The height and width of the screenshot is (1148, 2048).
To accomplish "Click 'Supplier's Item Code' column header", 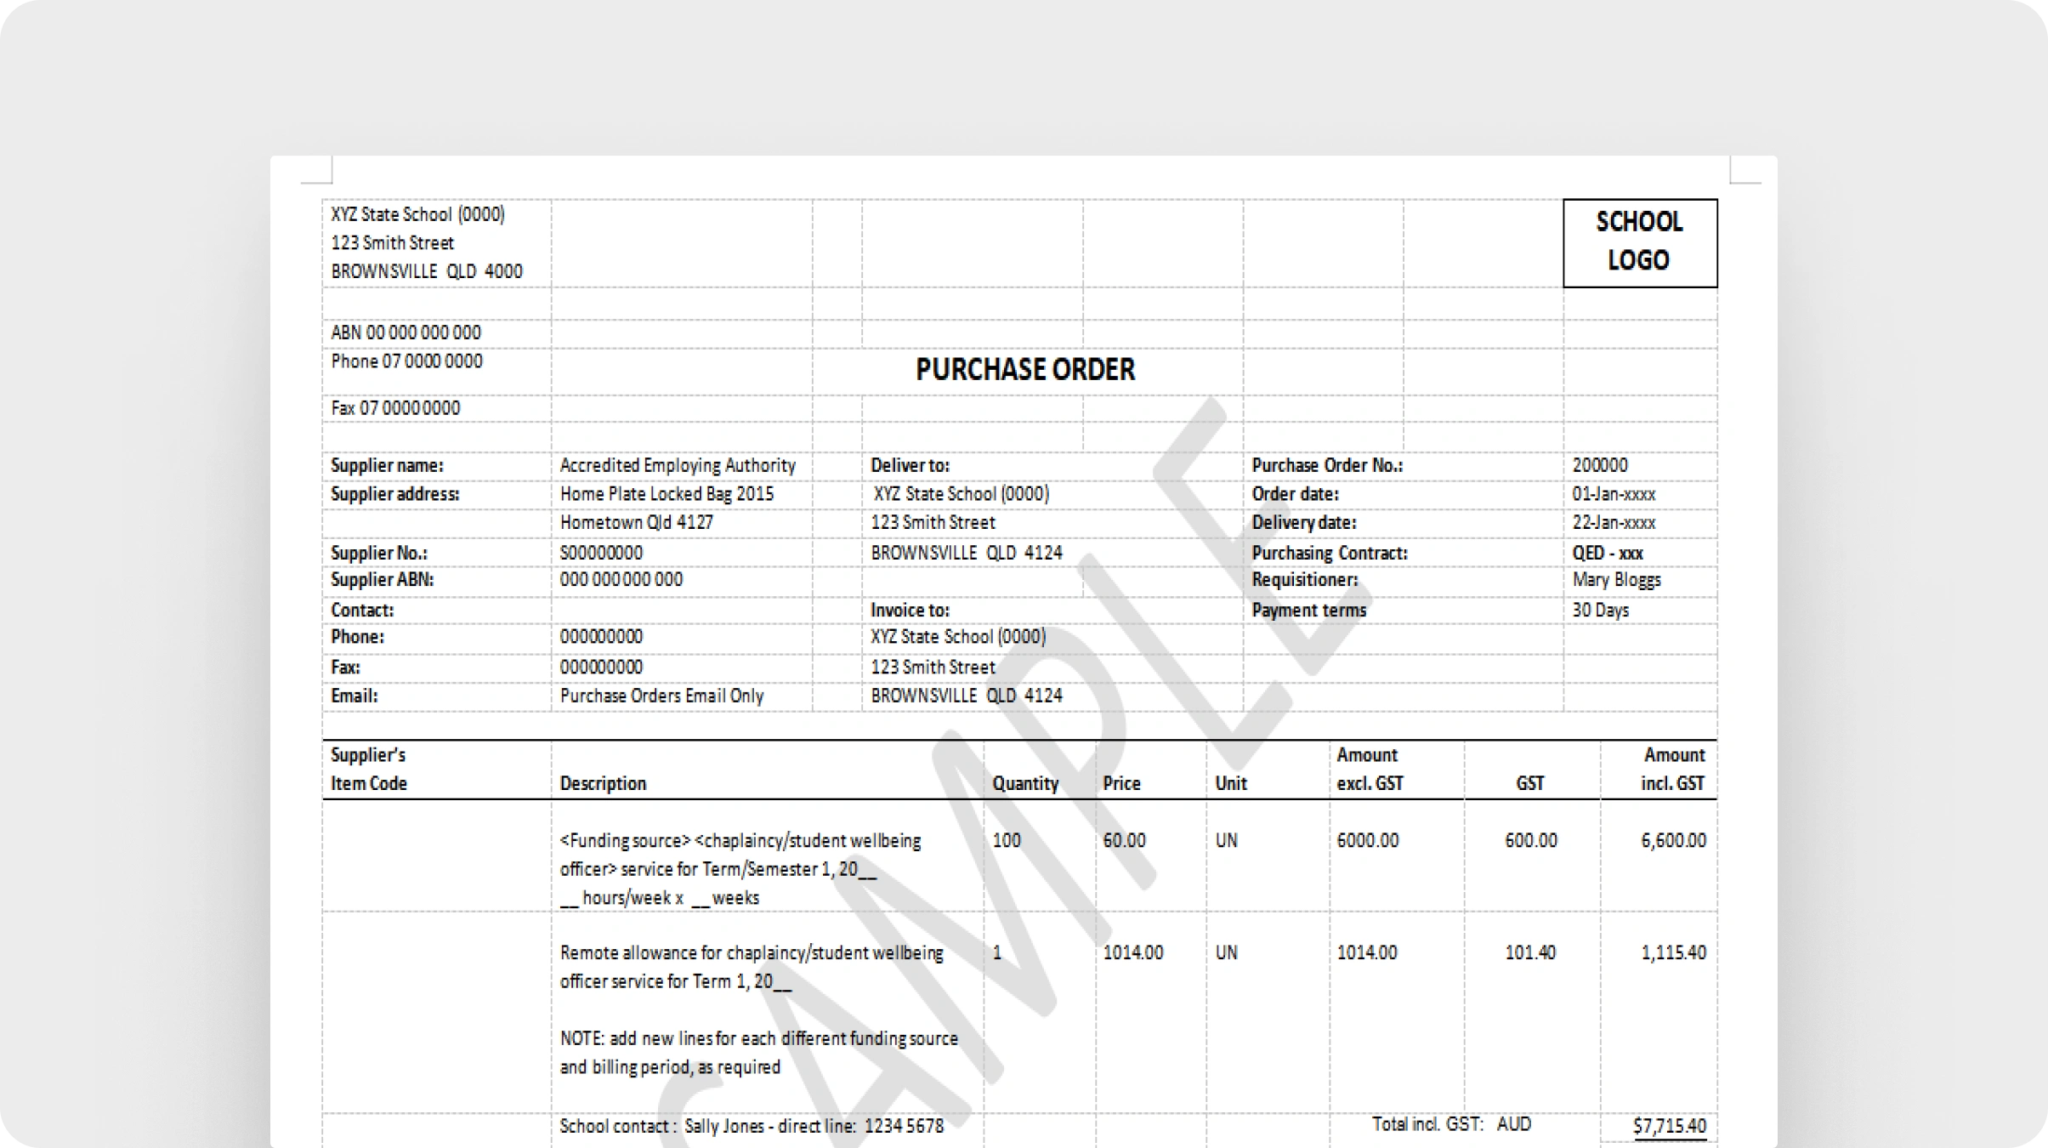I will click(369, 769).
